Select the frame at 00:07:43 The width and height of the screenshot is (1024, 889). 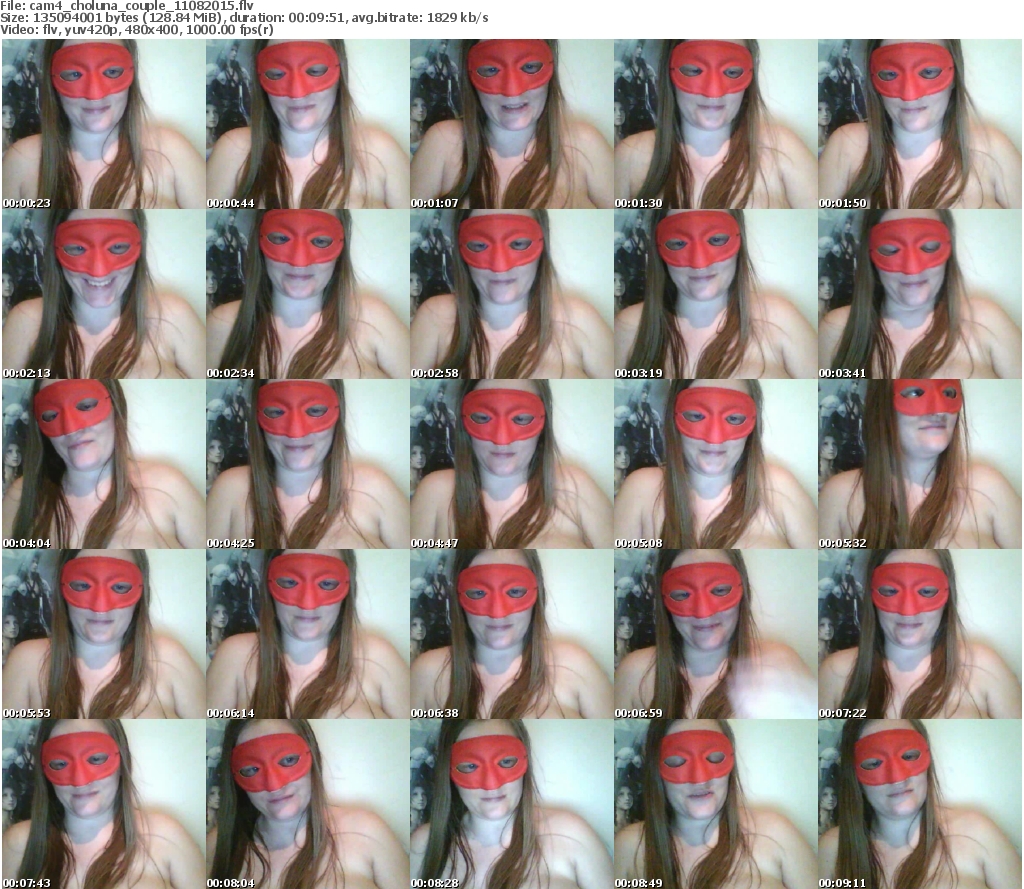tap(104, 804)
